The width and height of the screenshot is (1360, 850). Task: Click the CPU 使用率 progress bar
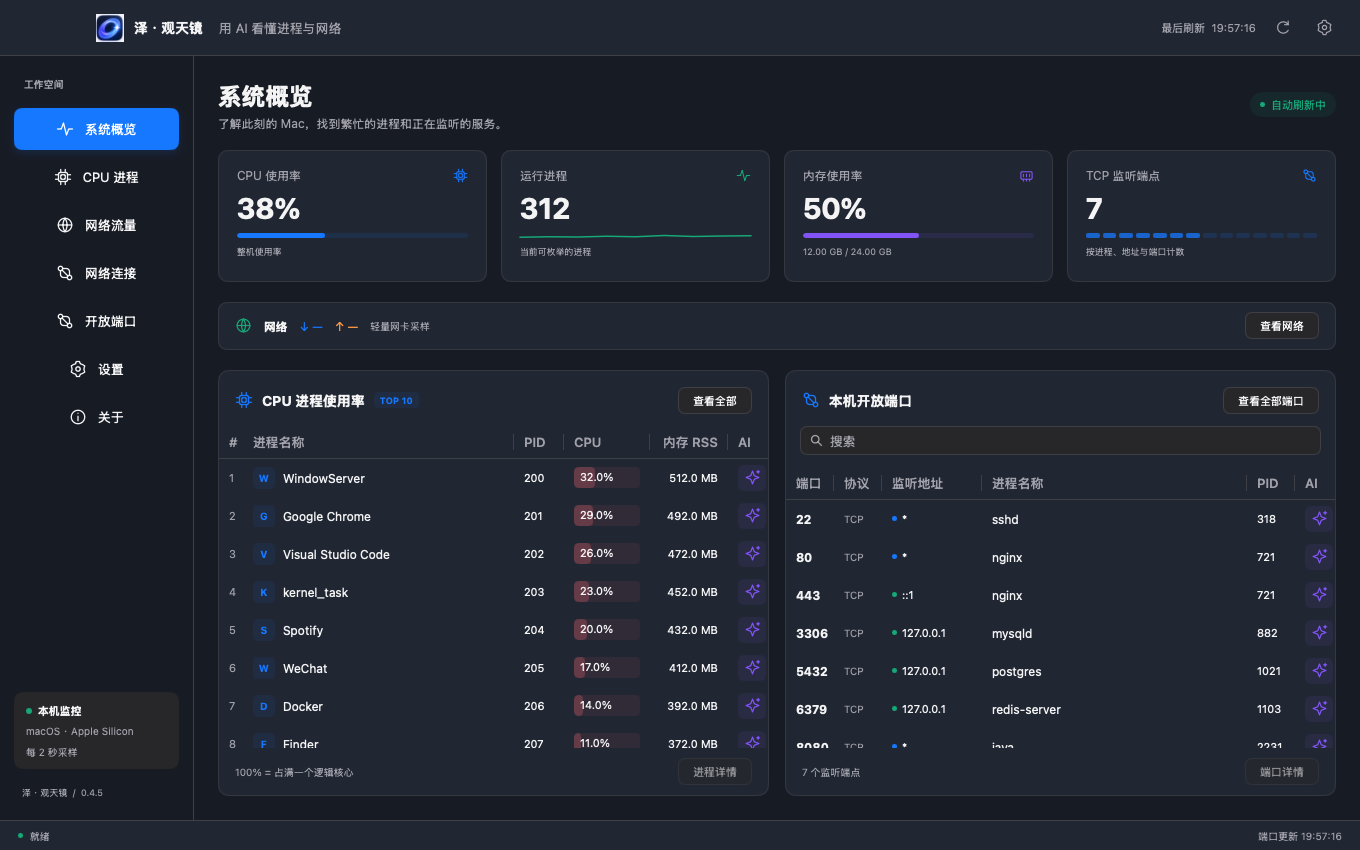(x=352, y=236)
